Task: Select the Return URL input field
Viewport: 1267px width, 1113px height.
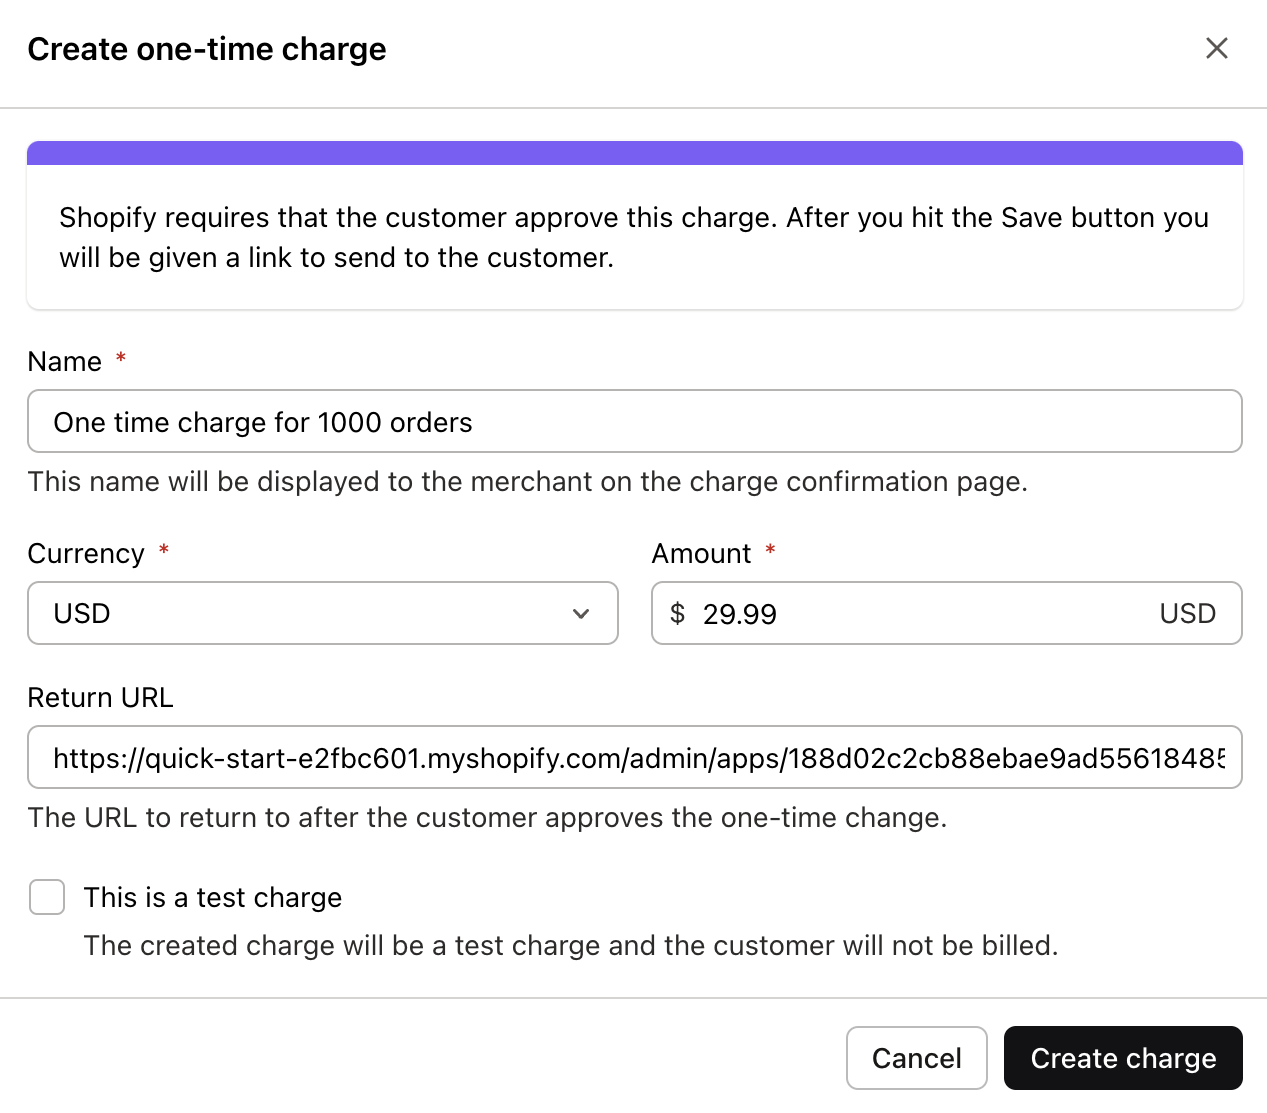Action: 634,757
